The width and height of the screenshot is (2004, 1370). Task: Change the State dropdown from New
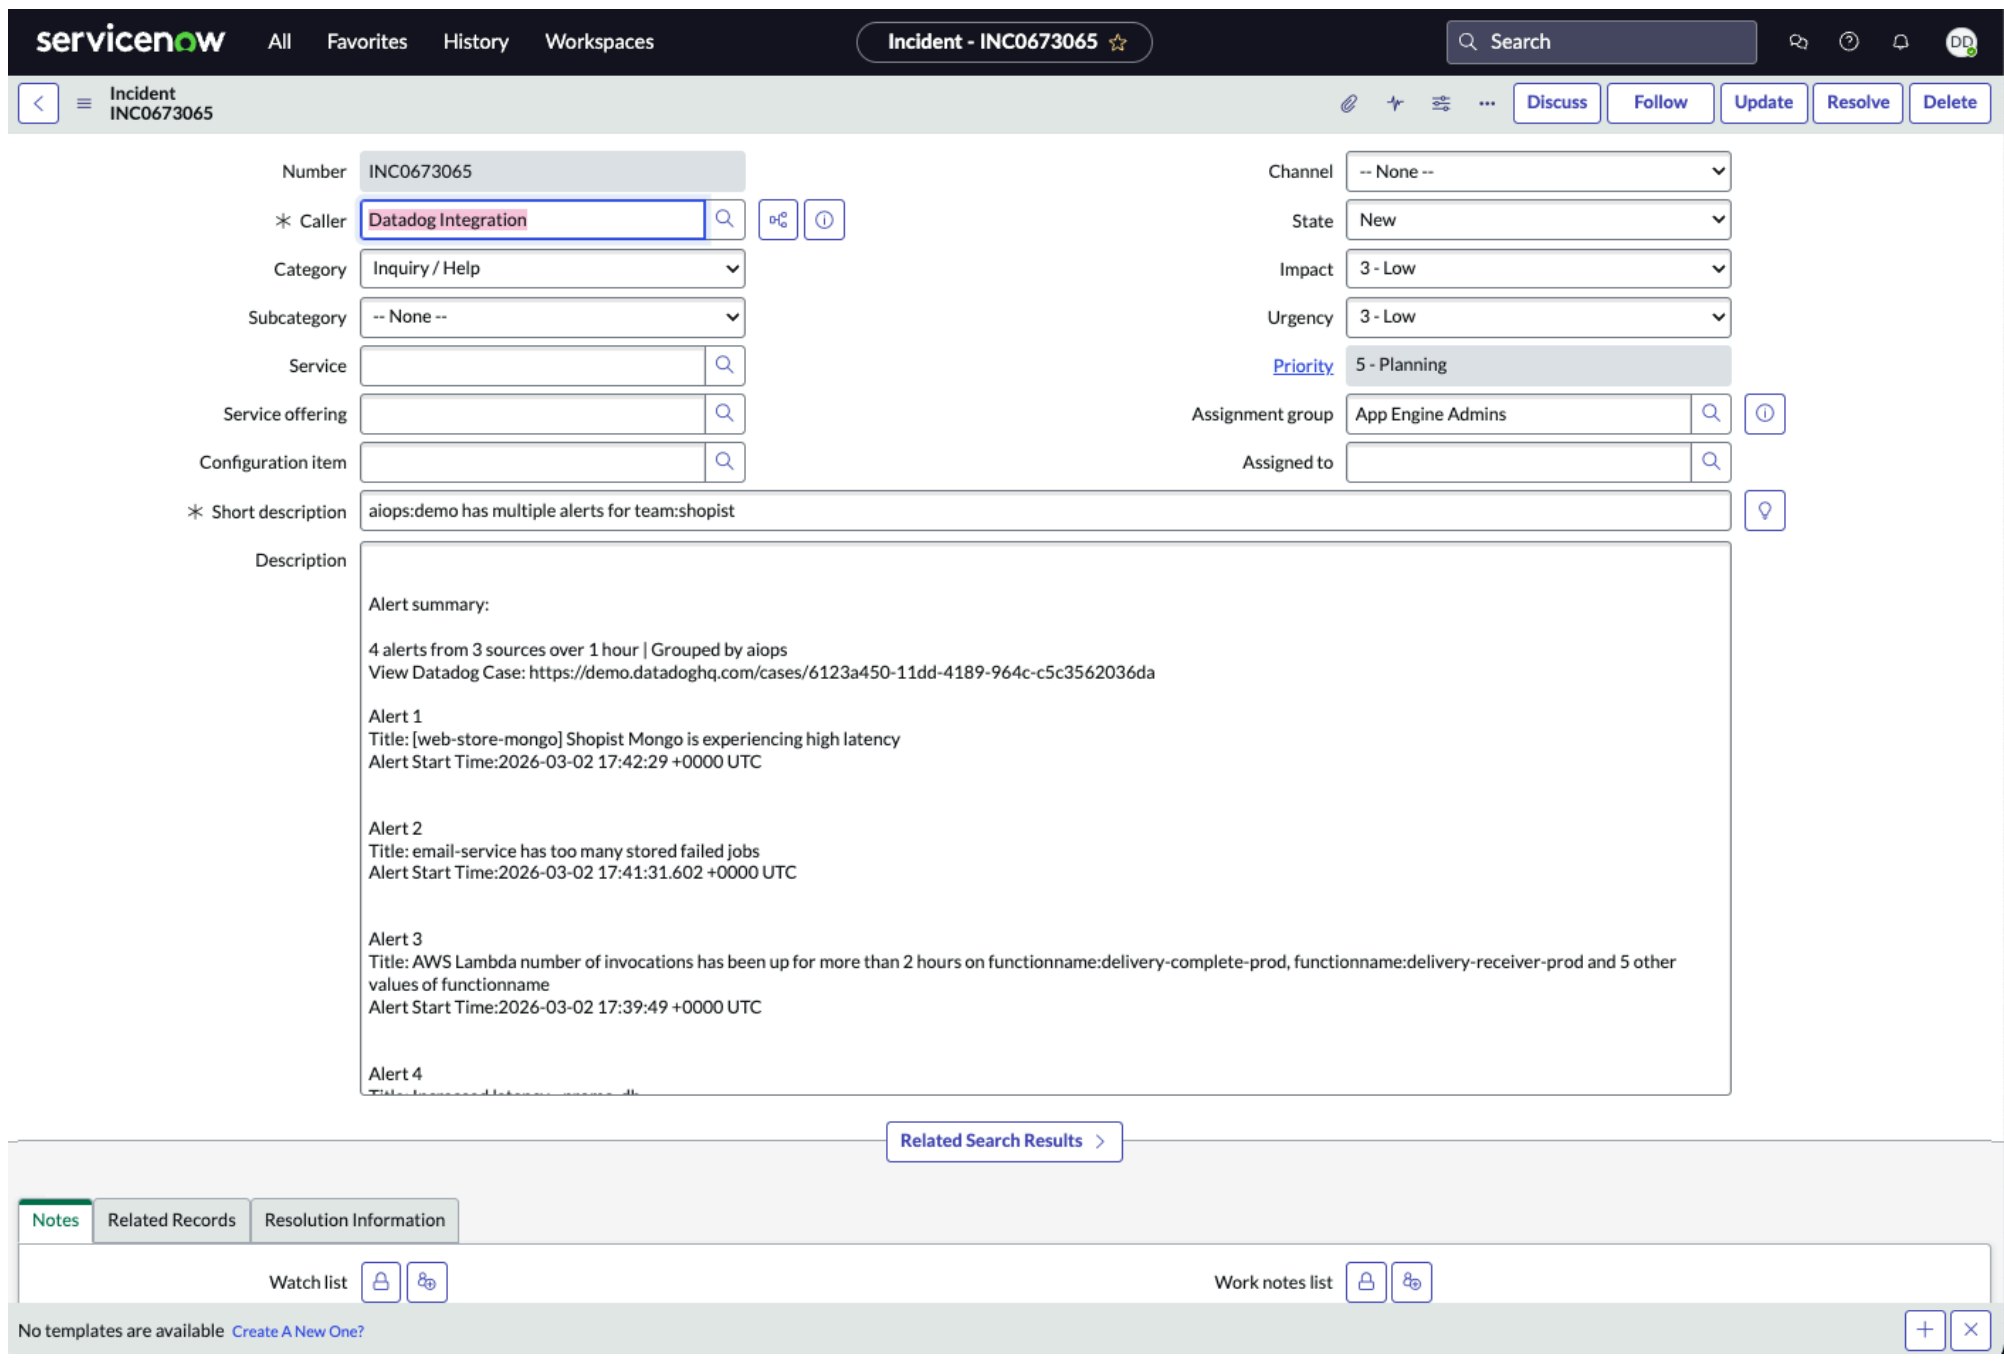click(x=1538, y=220)
